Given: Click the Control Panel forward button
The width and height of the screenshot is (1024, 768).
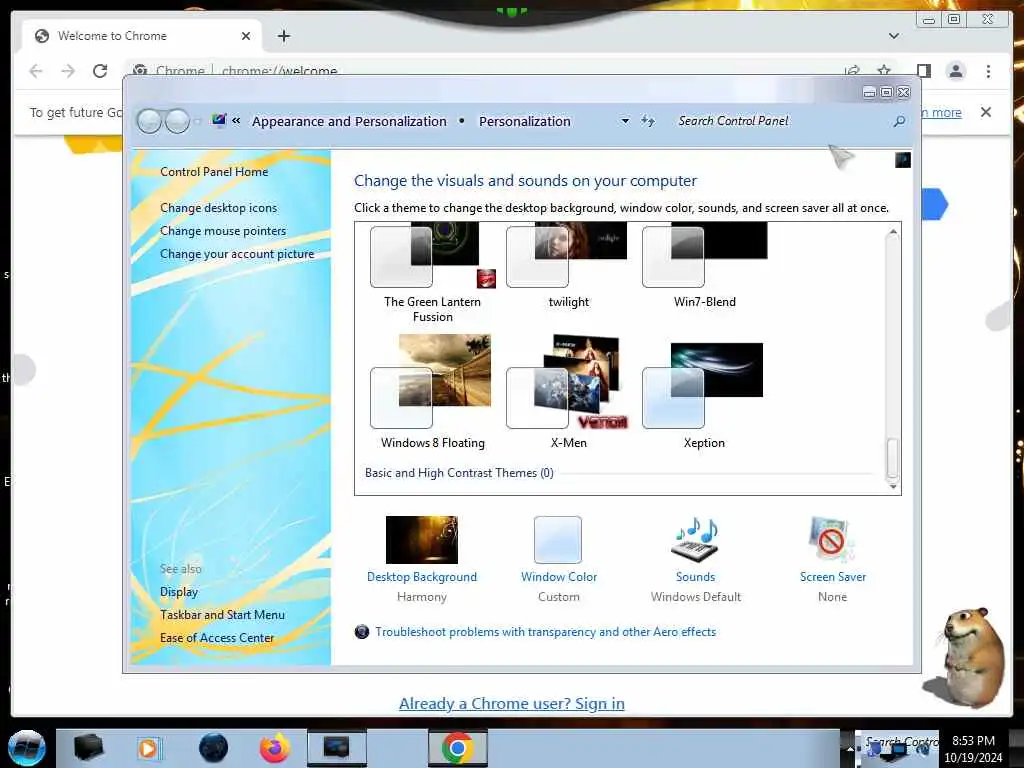Looking at the screenshot, I should (177, 121).
